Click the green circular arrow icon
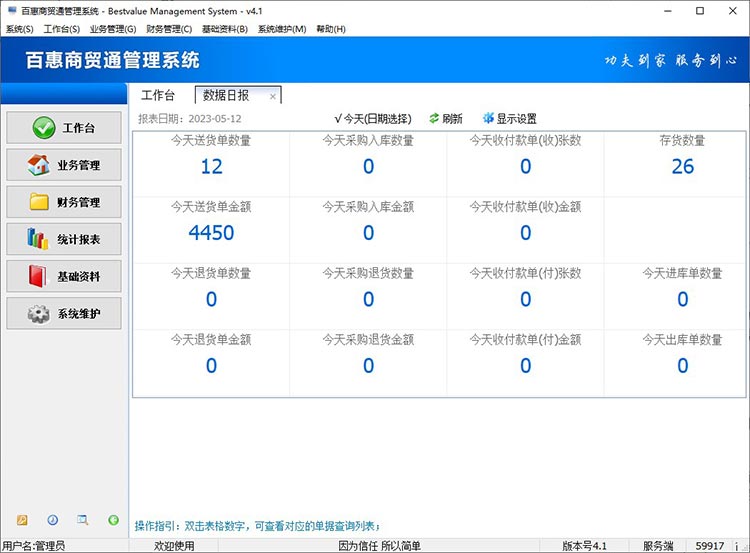The width and height of the screenshot is (750, 553). (113, 520)
